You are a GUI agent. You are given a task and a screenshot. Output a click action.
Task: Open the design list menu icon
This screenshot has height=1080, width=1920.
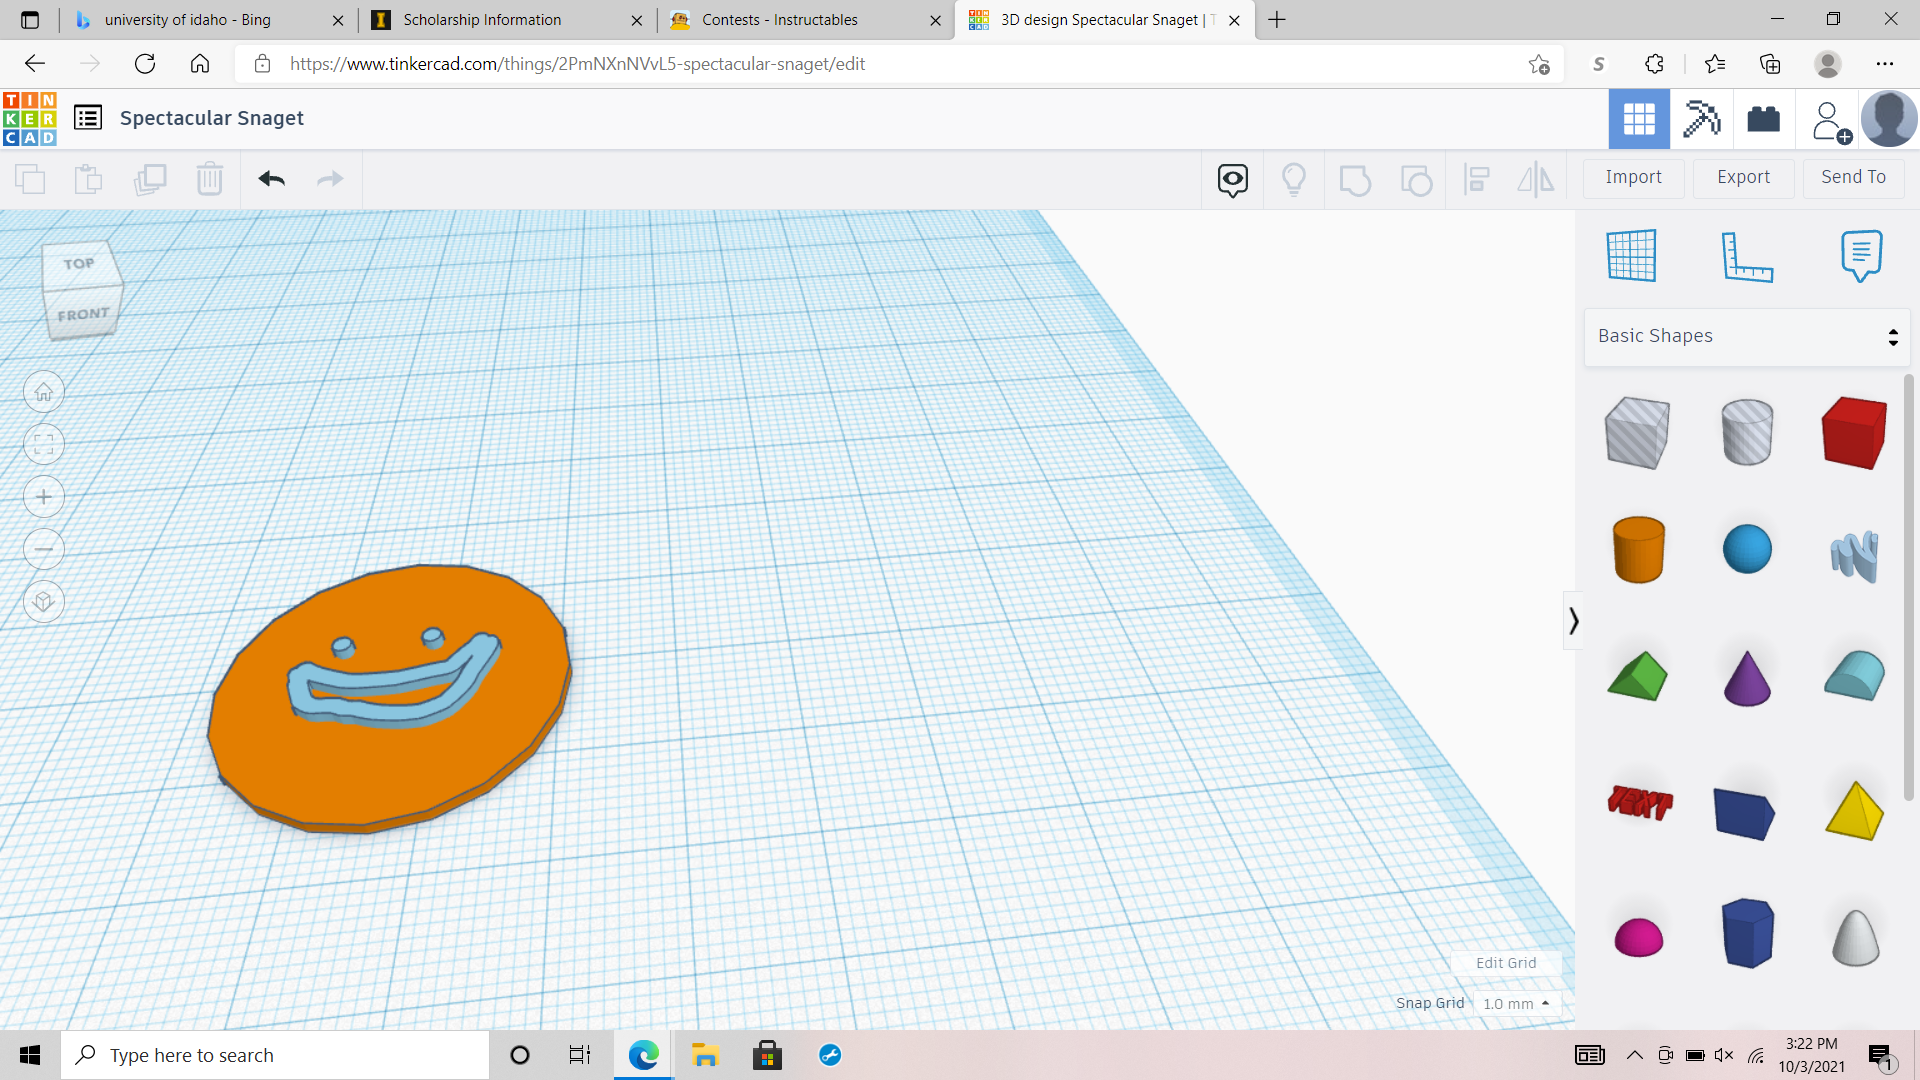tap(88, 118)
